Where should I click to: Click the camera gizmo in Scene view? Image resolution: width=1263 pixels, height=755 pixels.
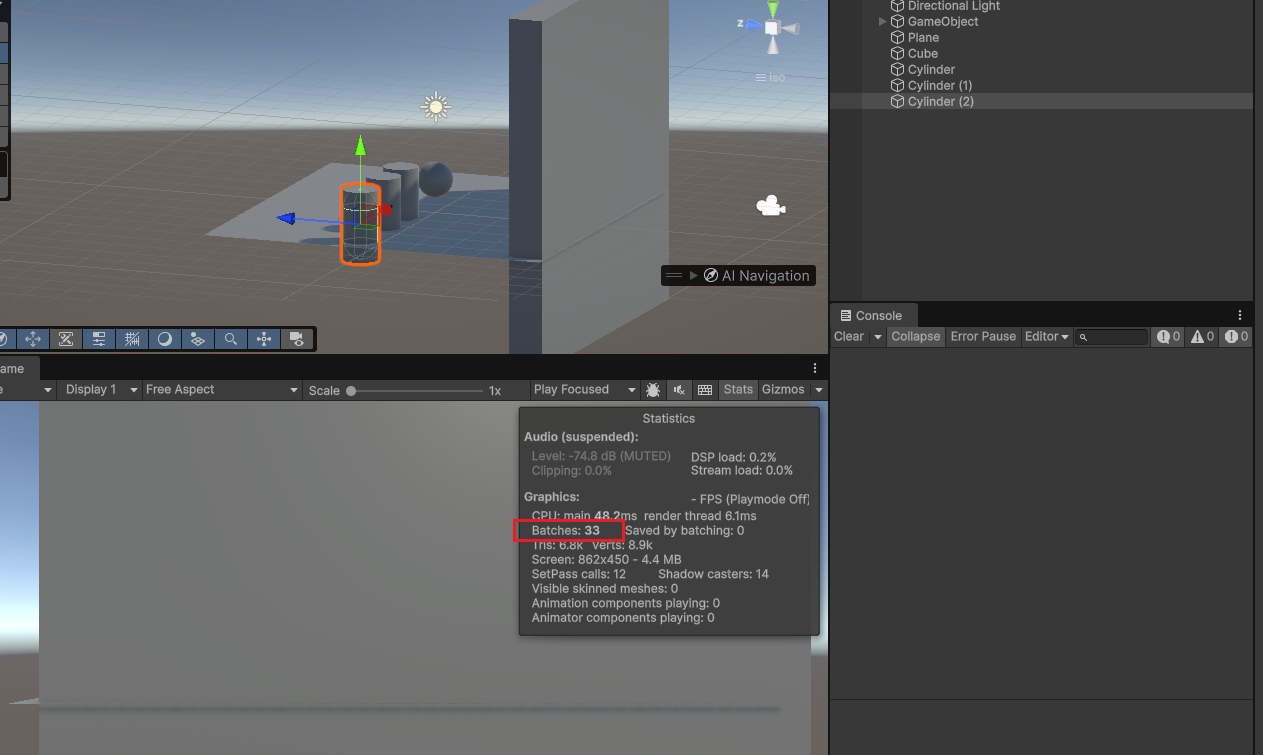pyautogui.click(x=769, y=206)
